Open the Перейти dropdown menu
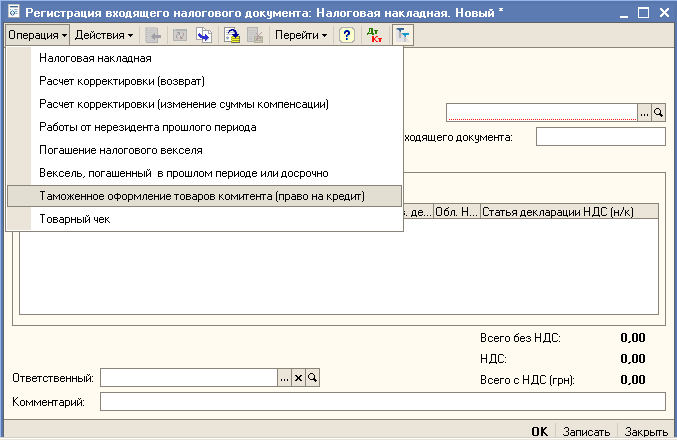677x440 pixels. (301, 35)
